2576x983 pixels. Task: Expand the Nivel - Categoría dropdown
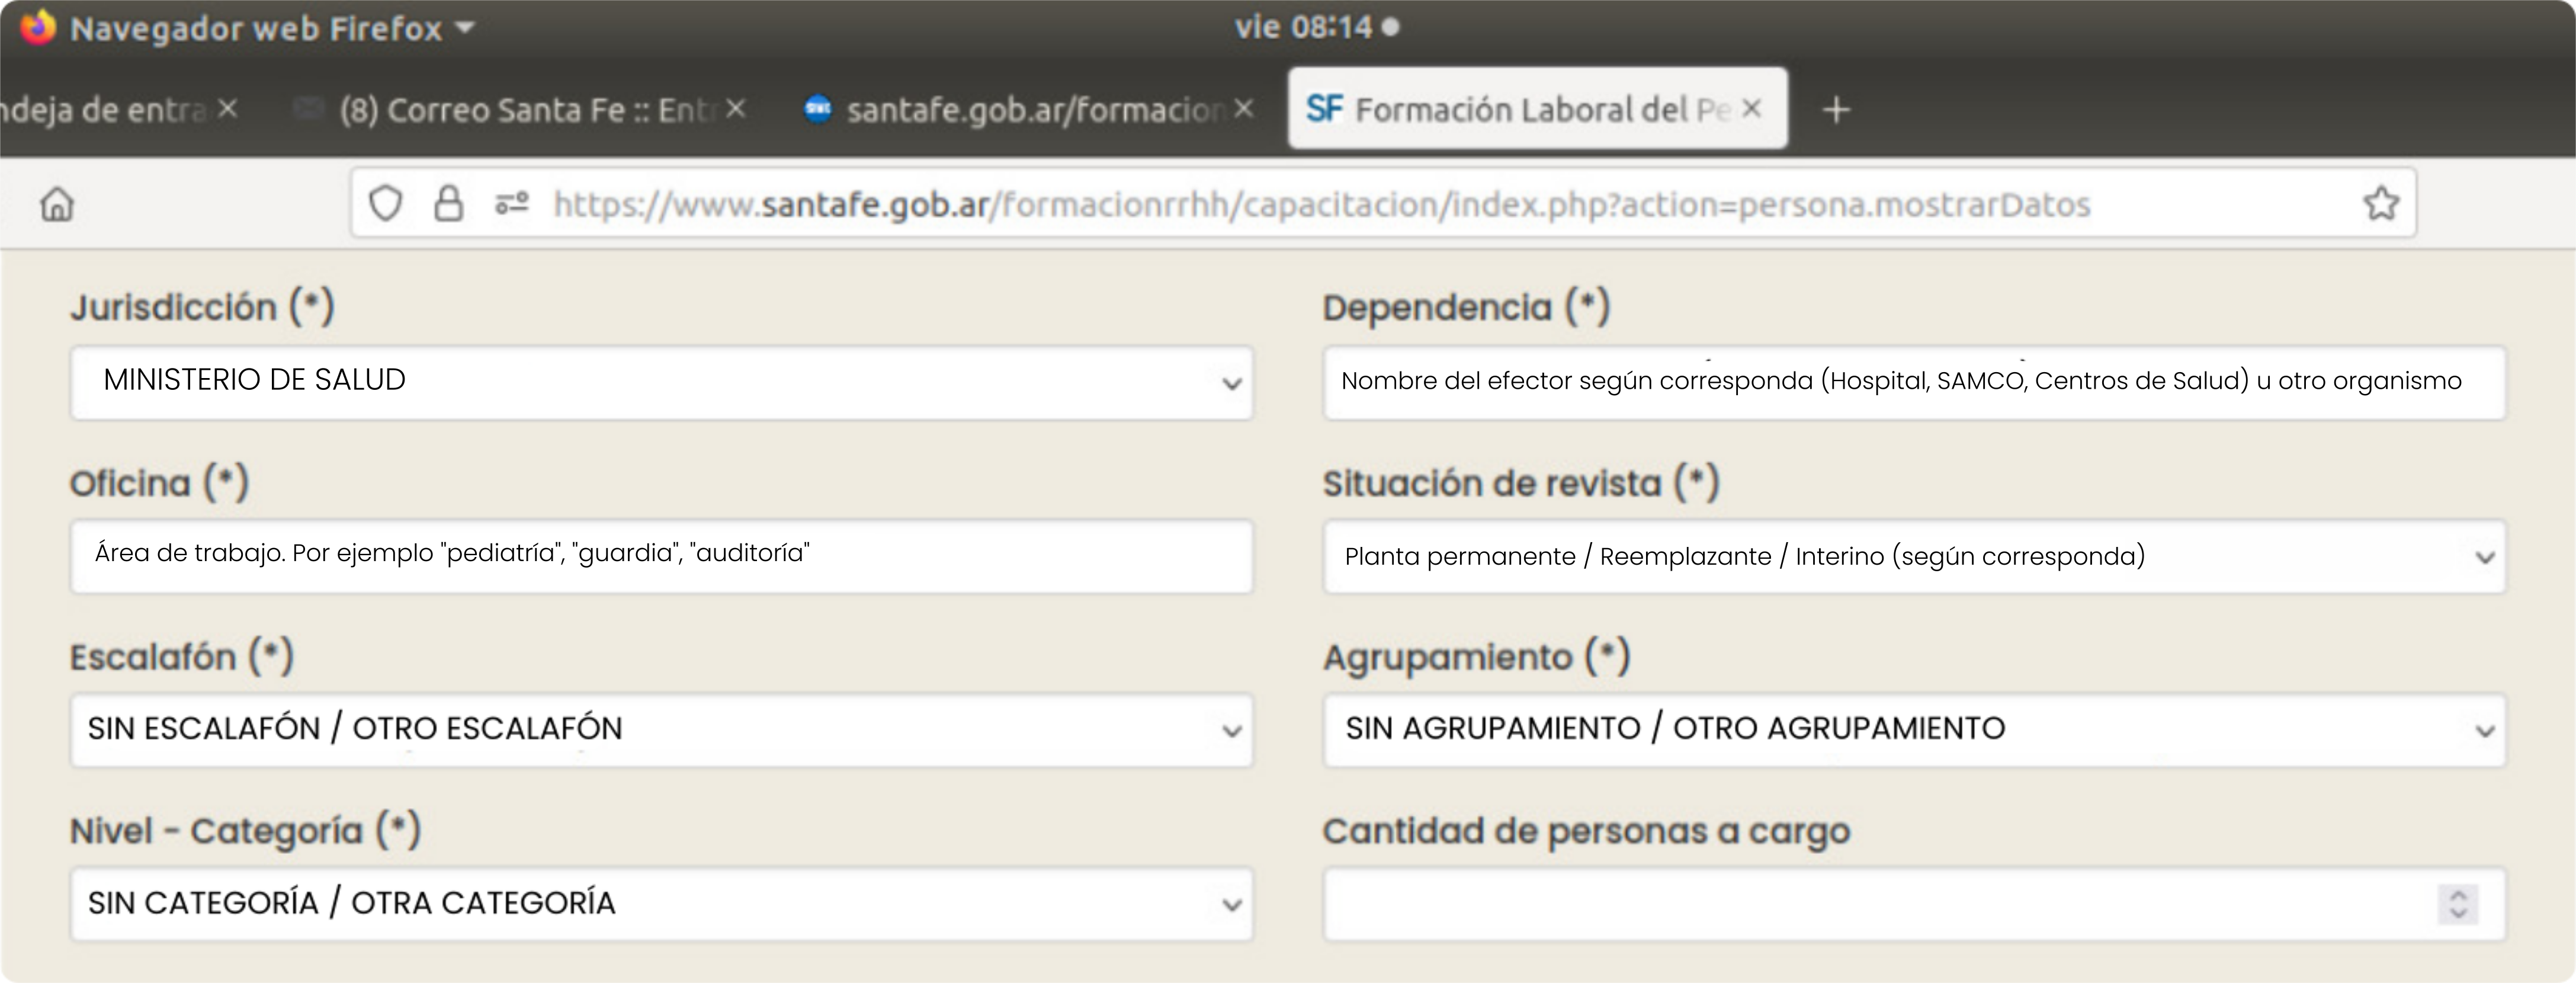coord(660,904)
